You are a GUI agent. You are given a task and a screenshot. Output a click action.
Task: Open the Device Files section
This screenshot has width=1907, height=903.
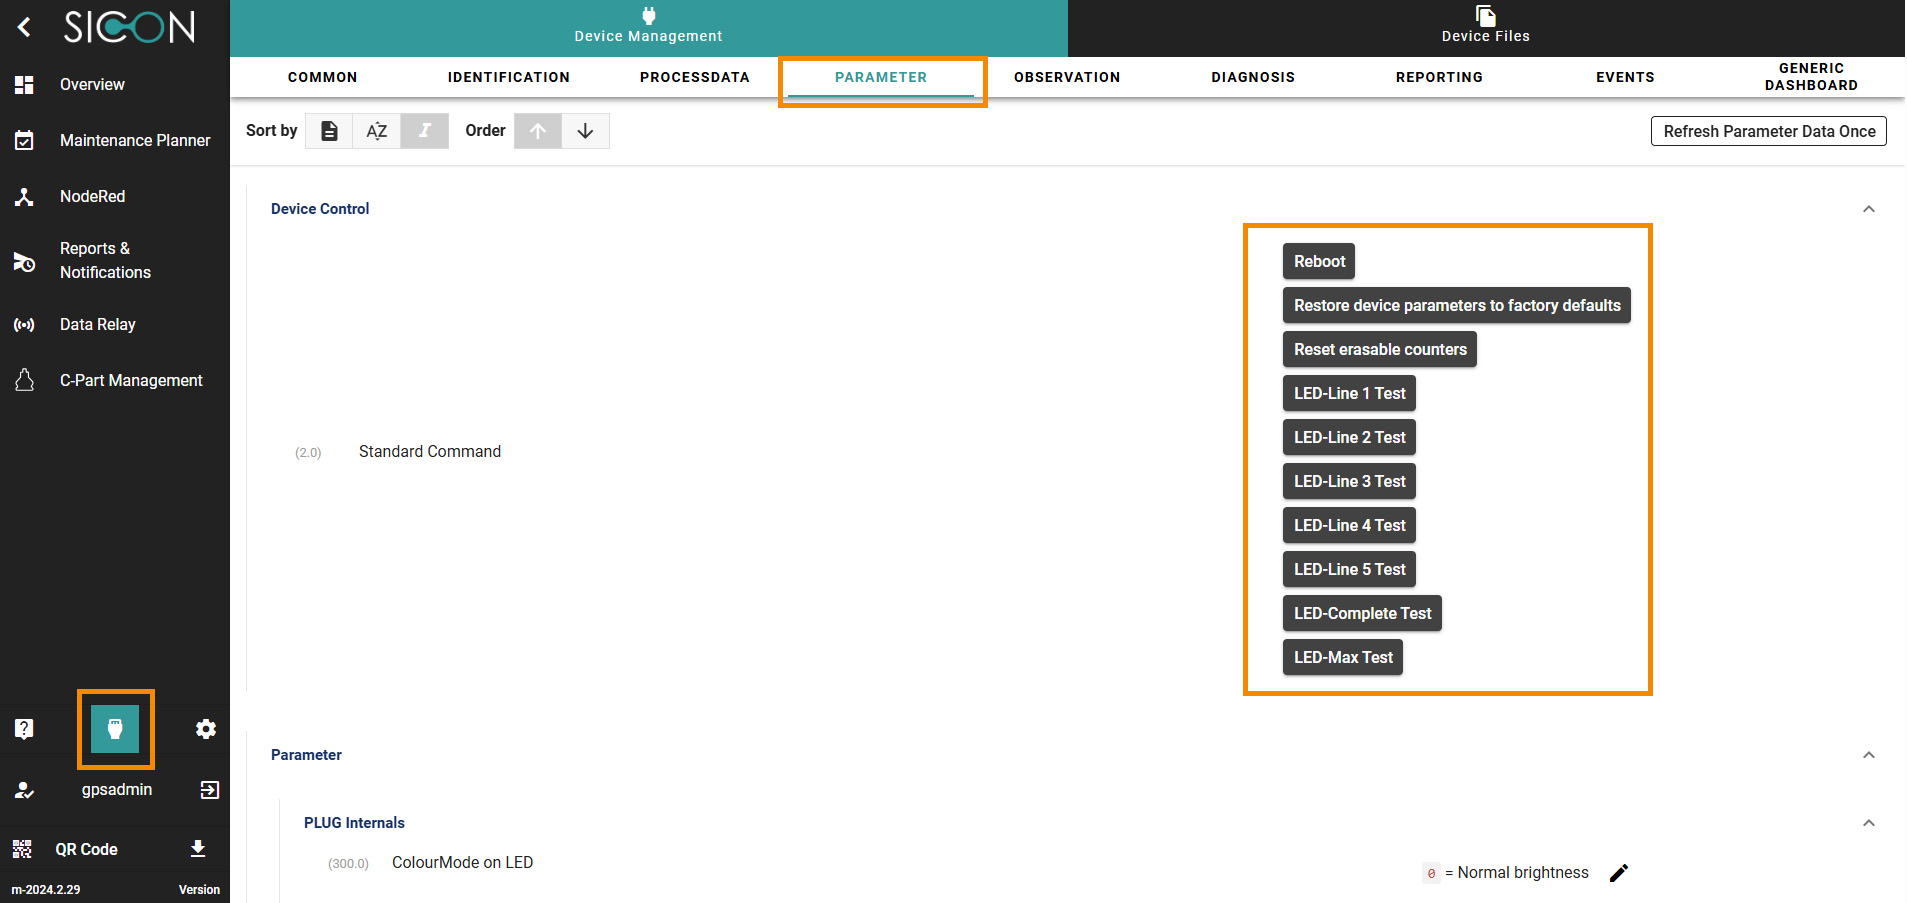pos(1485,27)
